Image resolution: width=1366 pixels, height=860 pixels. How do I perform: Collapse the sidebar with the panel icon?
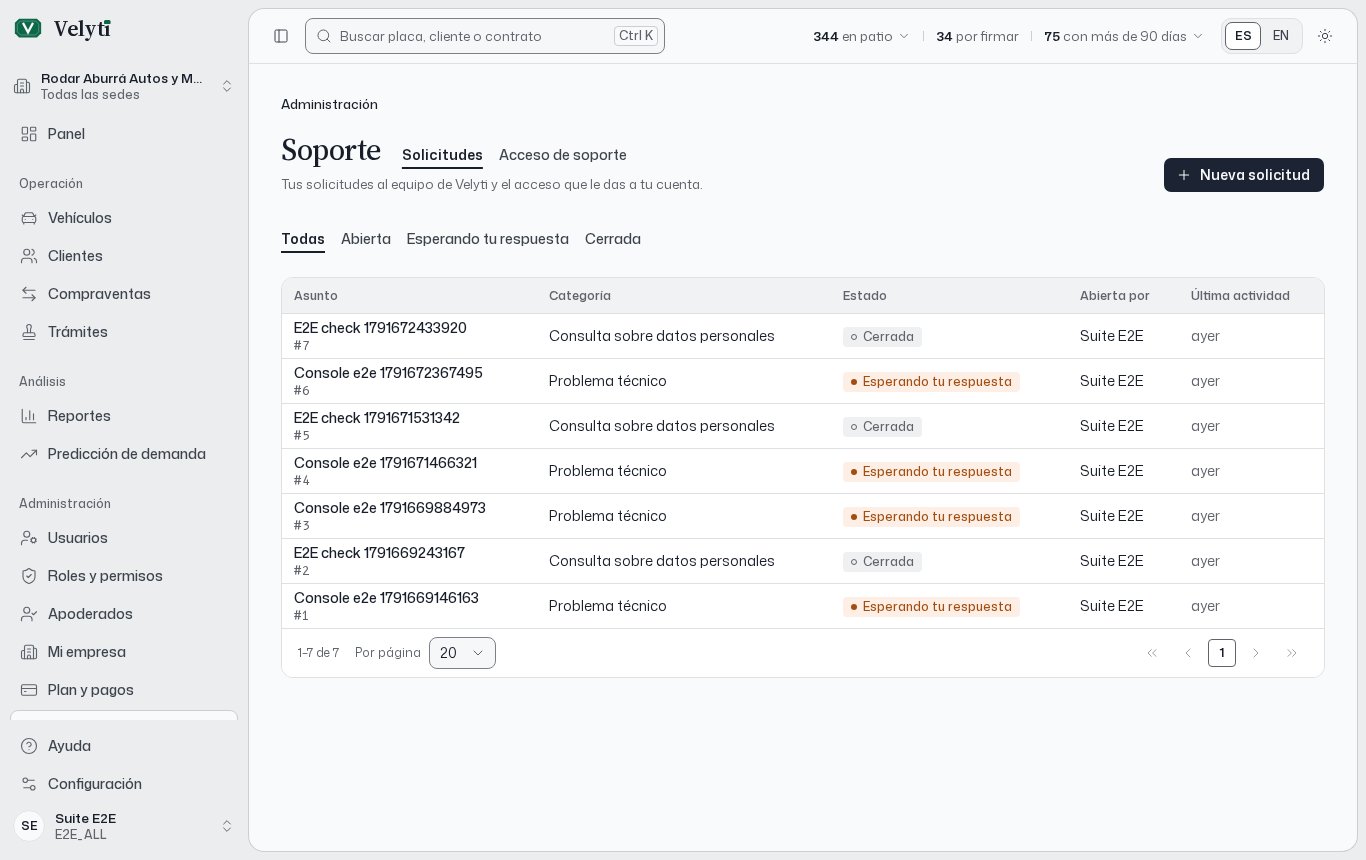coord(281,36)
